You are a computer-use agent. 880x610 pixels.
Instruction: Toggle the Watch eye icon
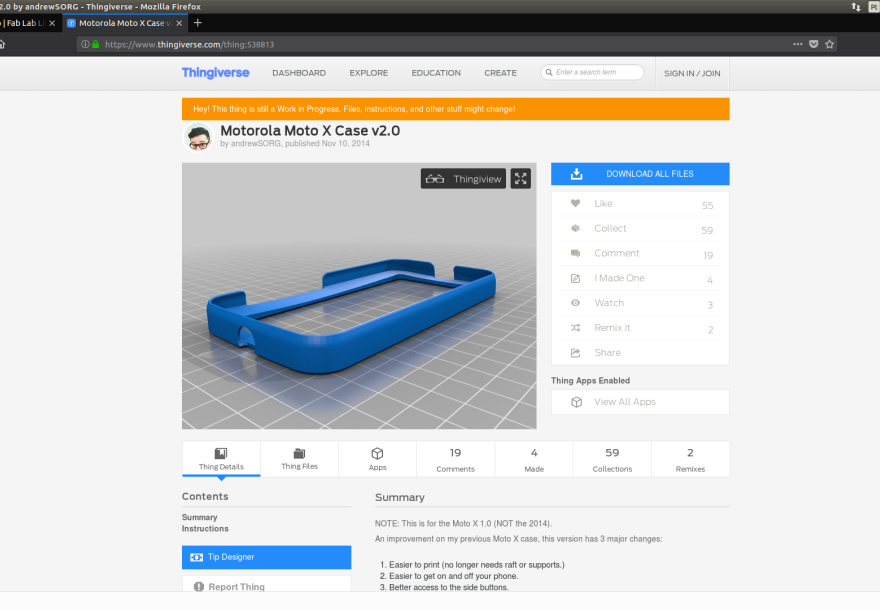575,303
